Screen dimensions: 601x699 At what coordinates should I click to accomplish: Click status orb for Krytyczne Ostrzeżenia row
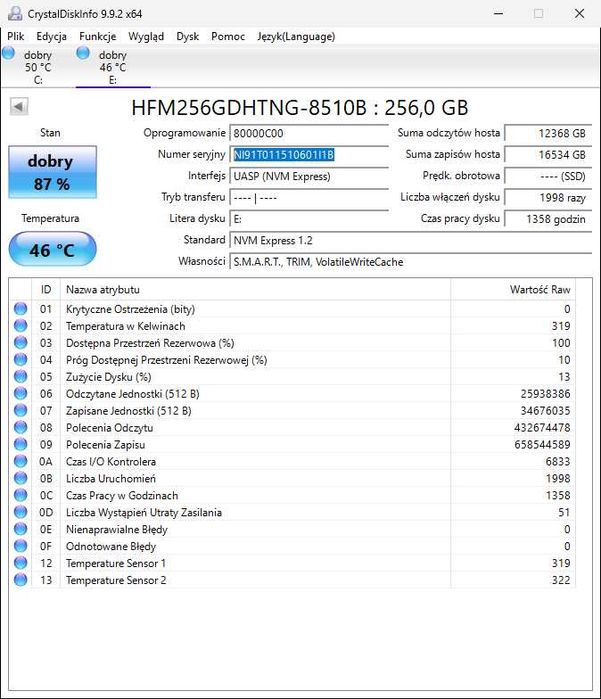(x=21, y=309)
